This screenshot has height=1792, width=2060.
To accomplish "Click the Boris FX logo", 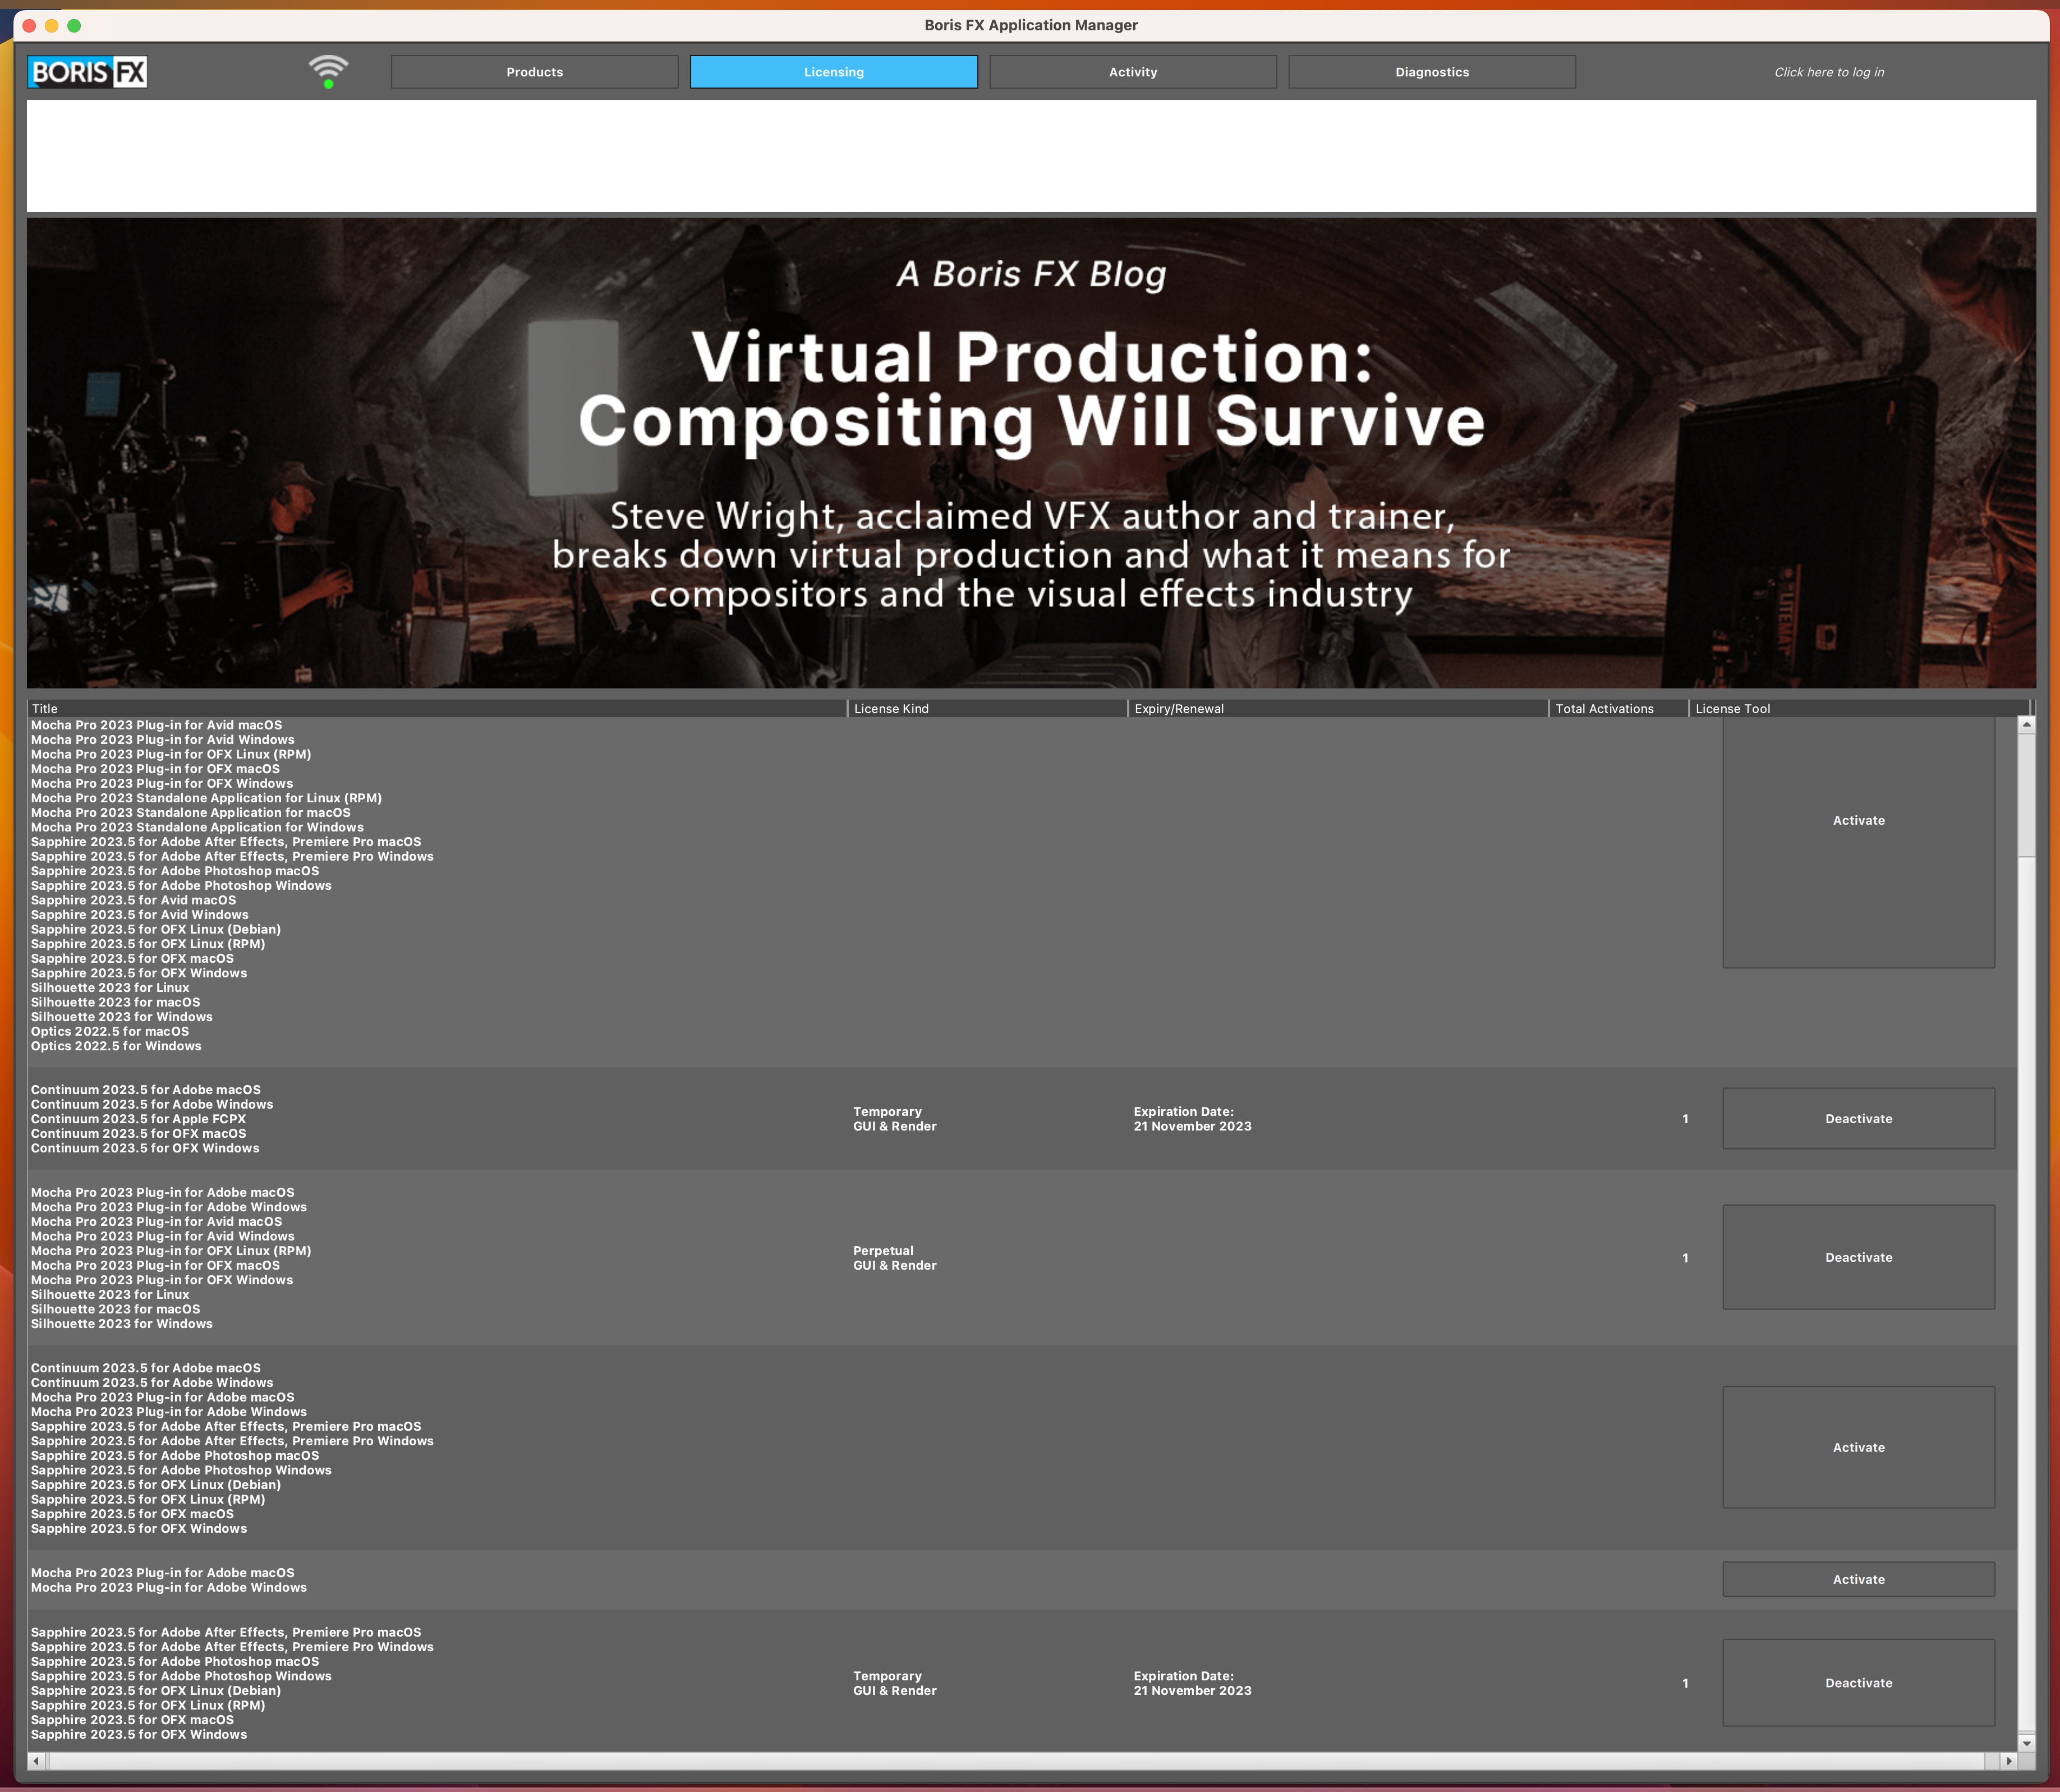I will pos(87,72).
